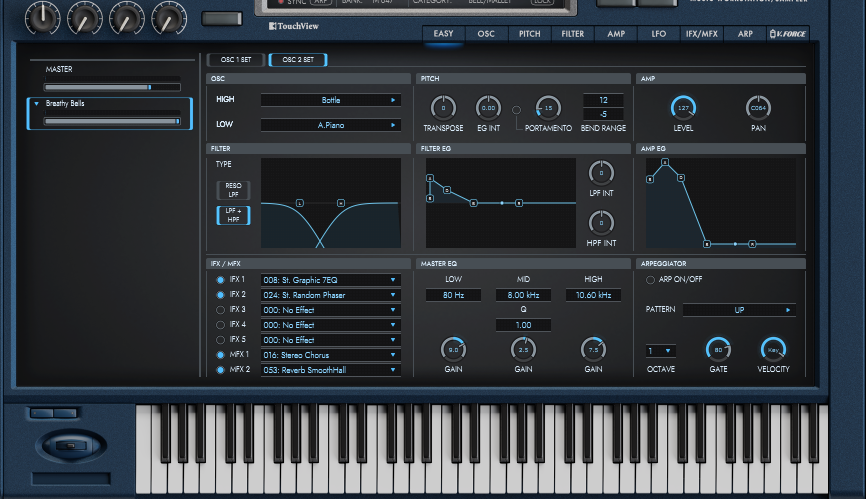Click the LPF INT knob

tap(601, 173)
